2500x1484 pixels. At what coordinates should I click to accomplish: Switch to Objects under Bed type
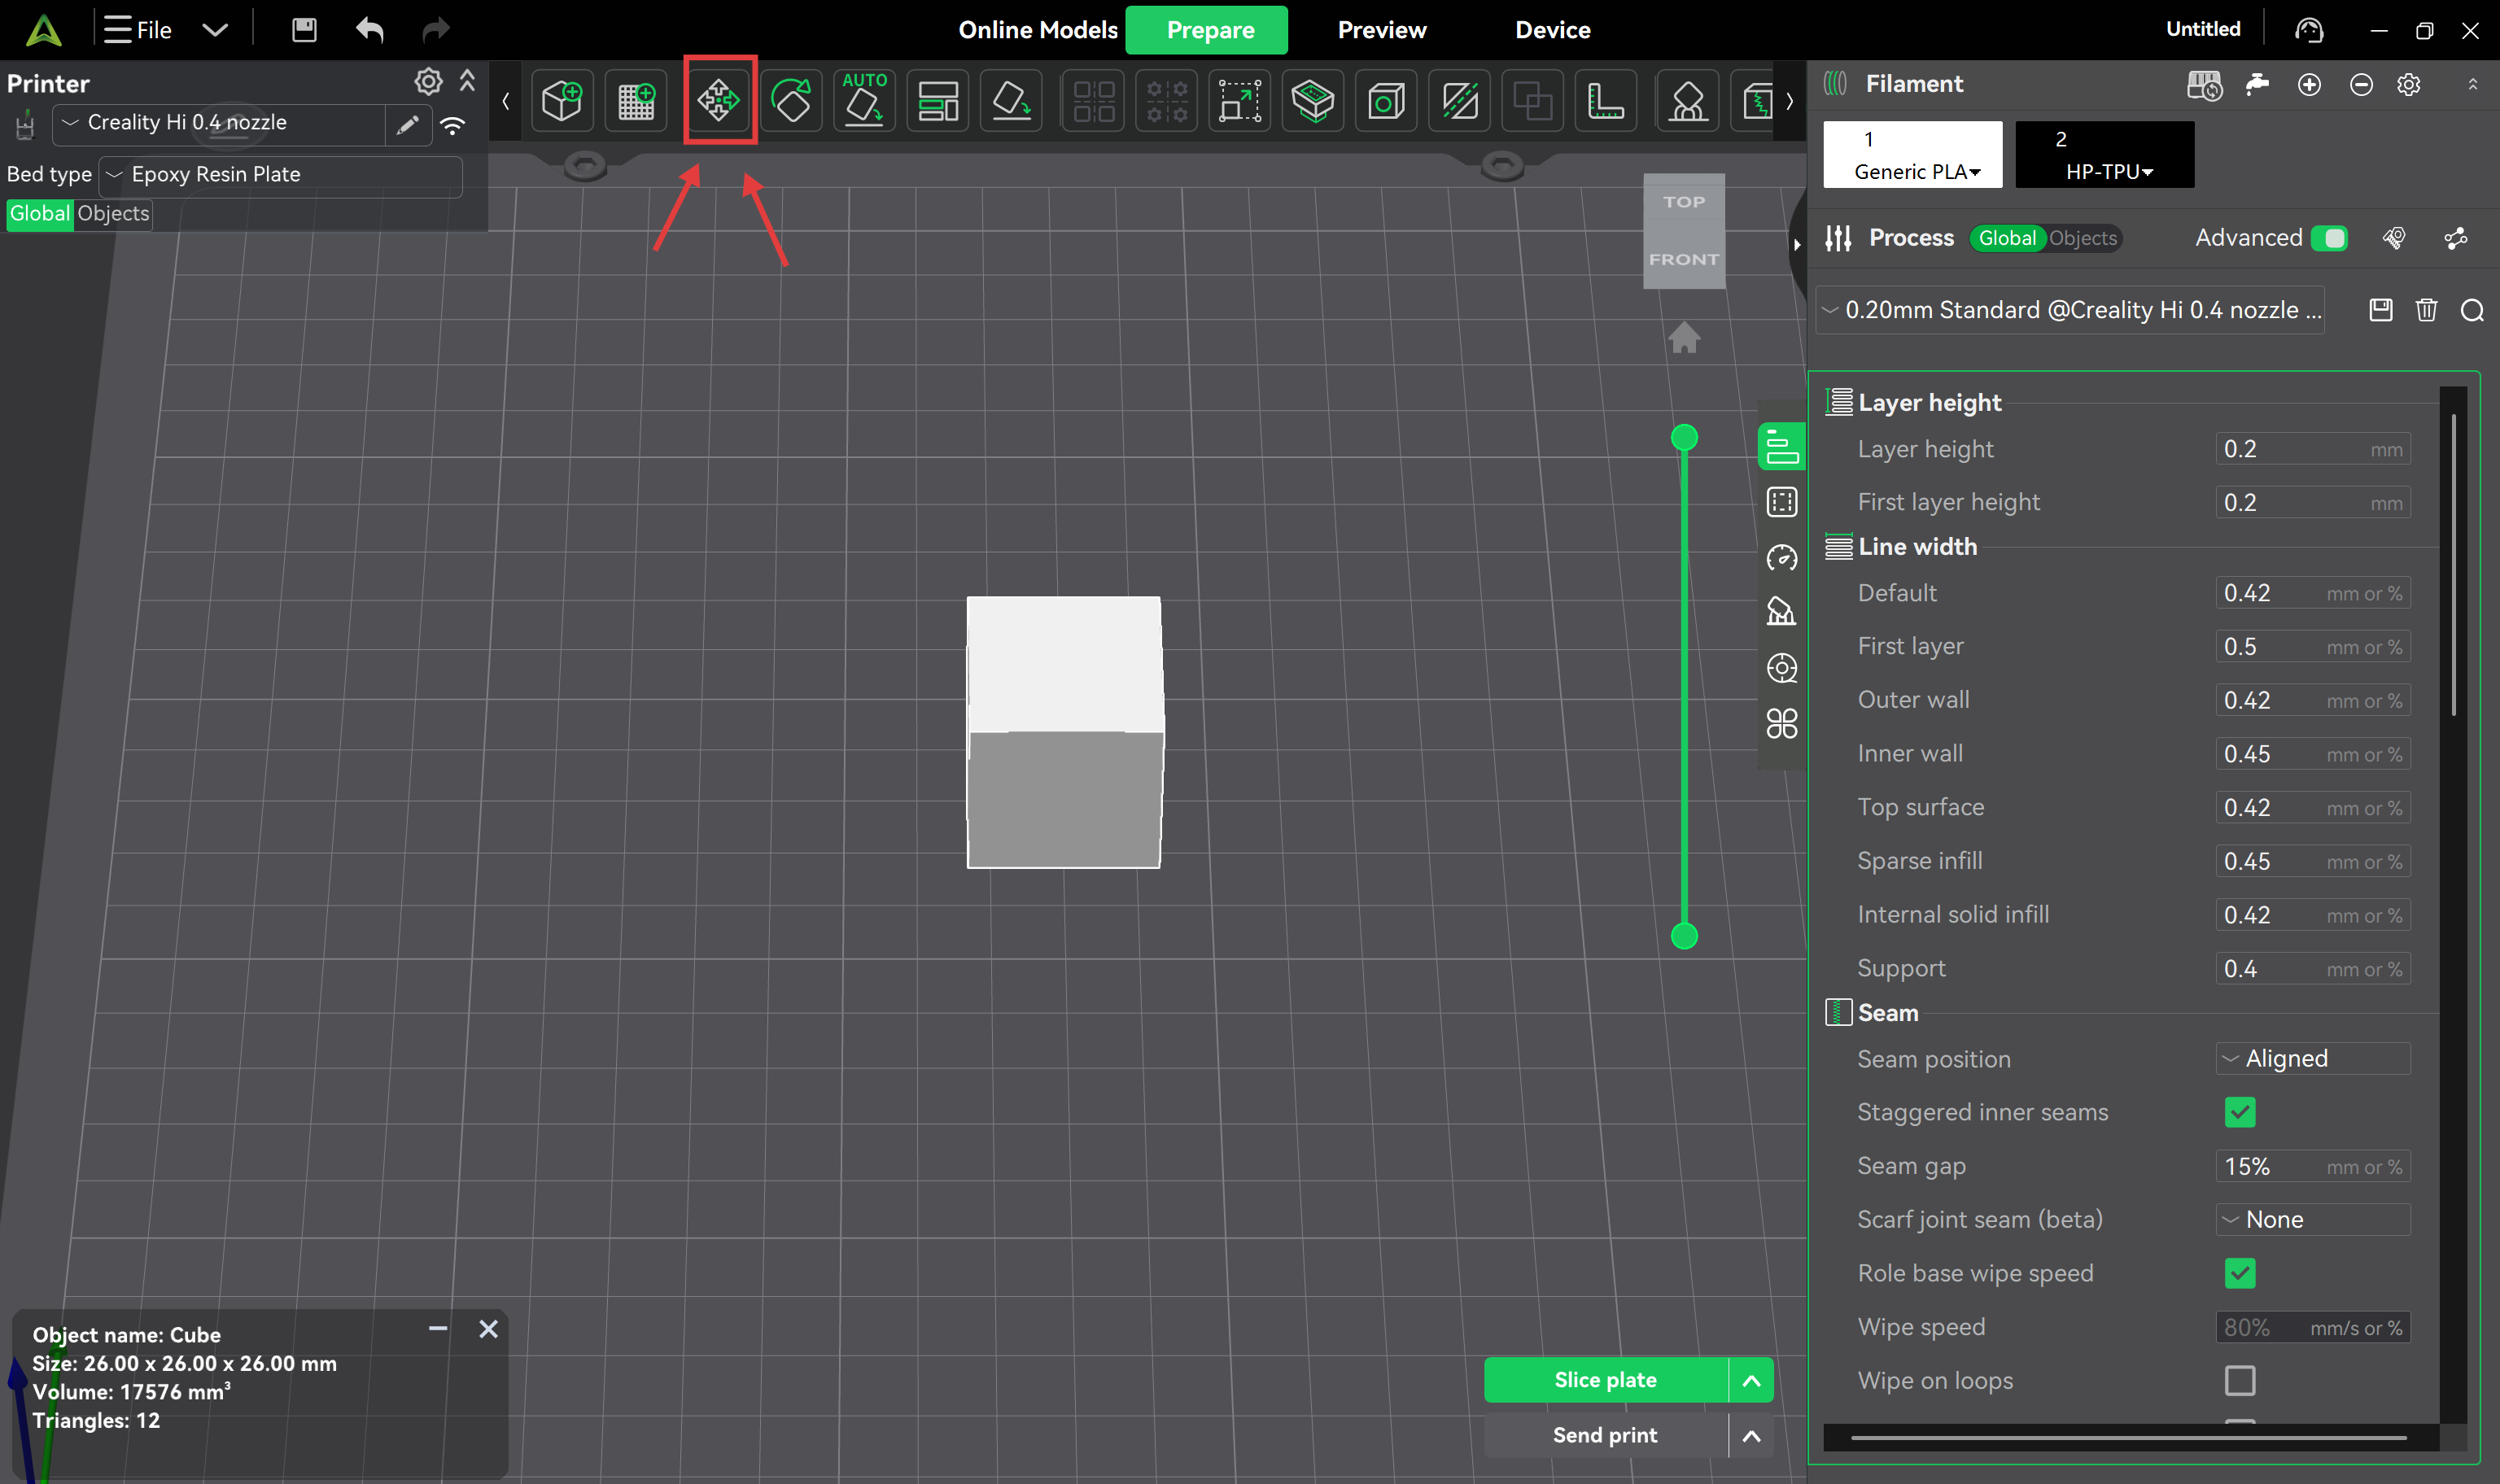(113, 214)
